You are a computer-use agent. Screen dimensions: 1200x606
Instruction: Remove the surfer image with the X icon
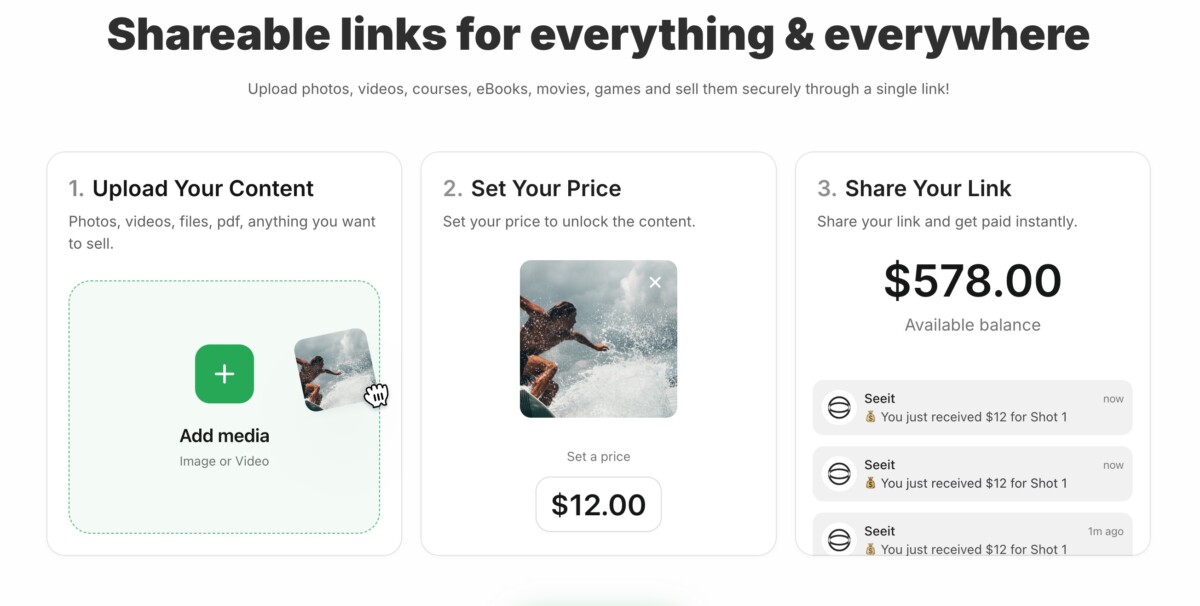pos(655,283)
